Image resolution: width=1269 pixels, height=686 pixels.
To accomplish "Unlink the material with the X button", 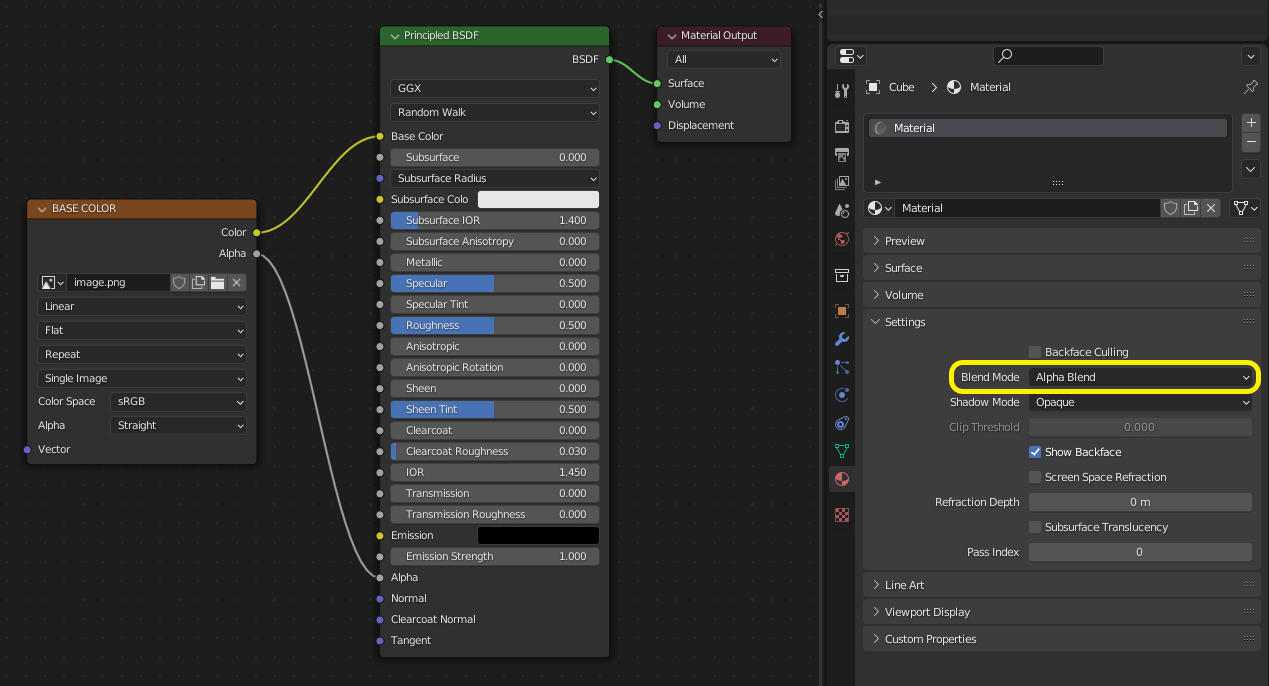I will coord(1211,207).
